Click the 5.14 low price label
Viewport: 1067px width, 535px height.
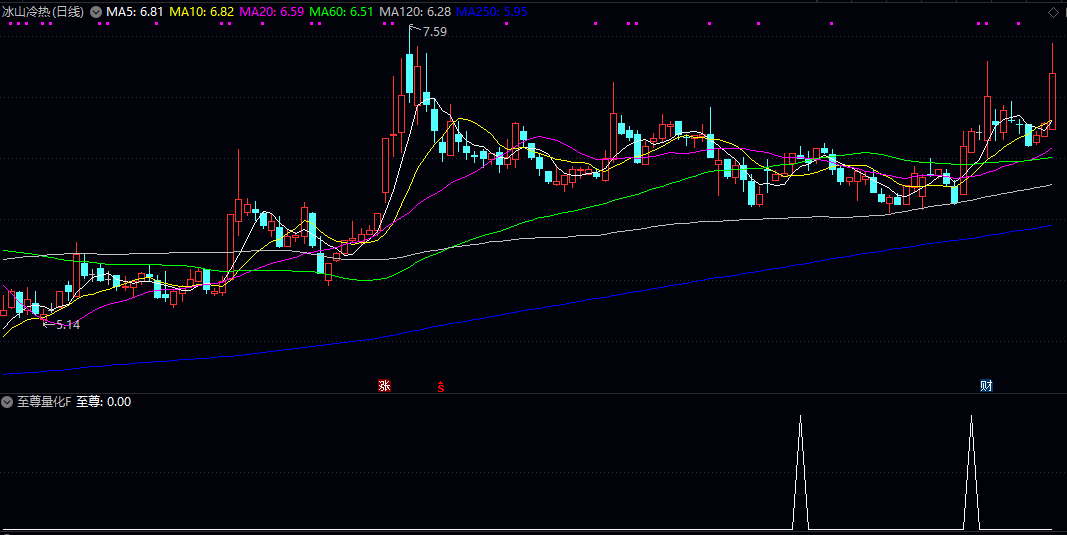(x=68, y=325)
